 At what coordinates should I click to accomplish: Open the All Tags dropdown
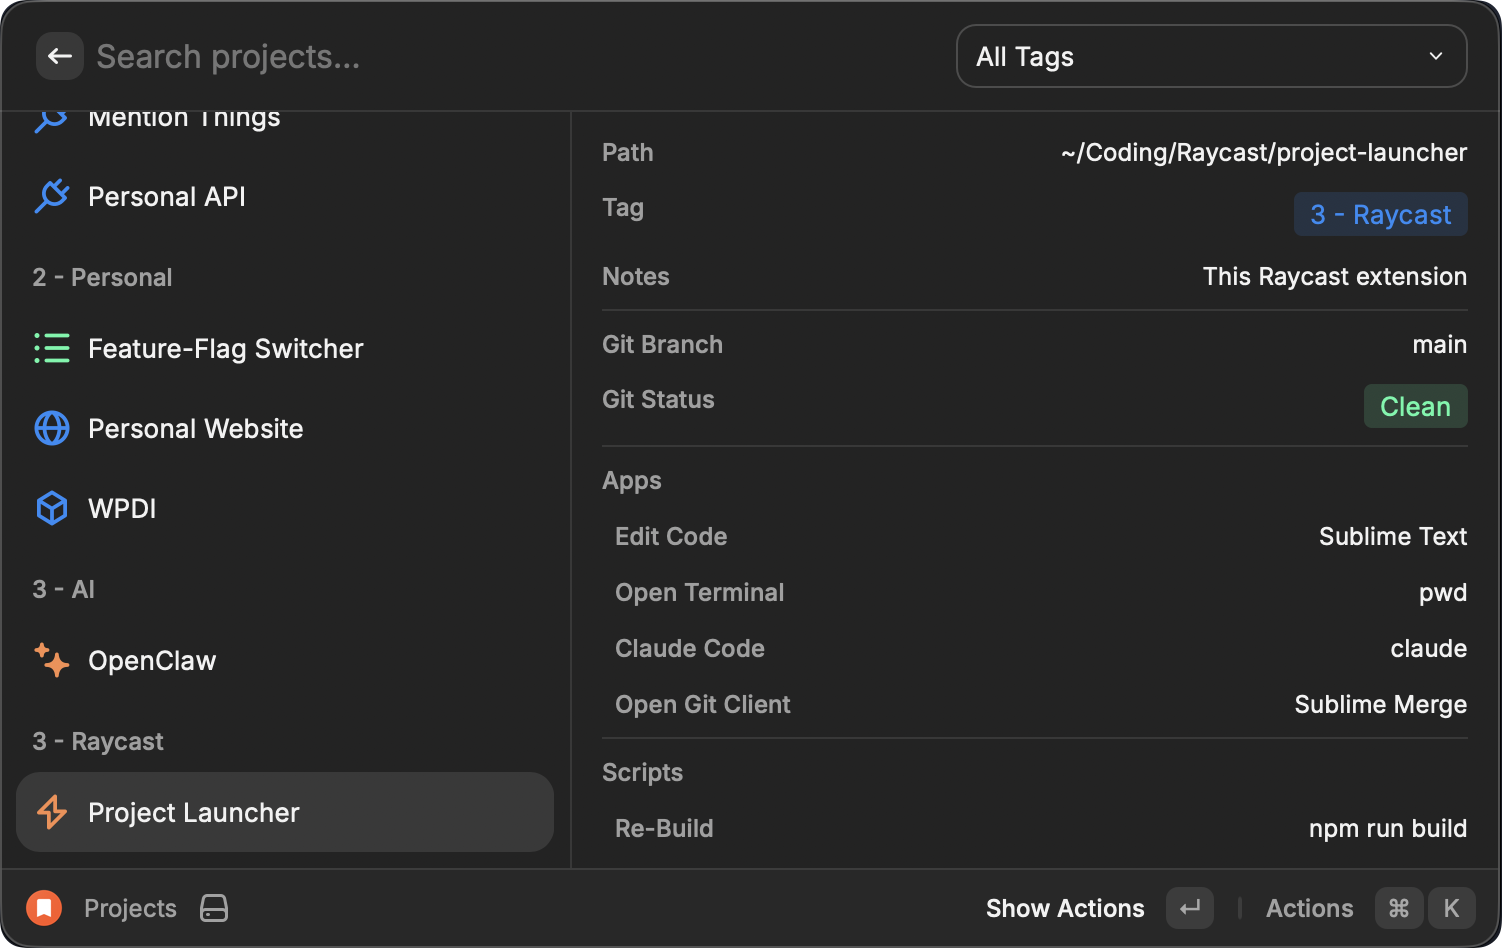coord(1211,56)
